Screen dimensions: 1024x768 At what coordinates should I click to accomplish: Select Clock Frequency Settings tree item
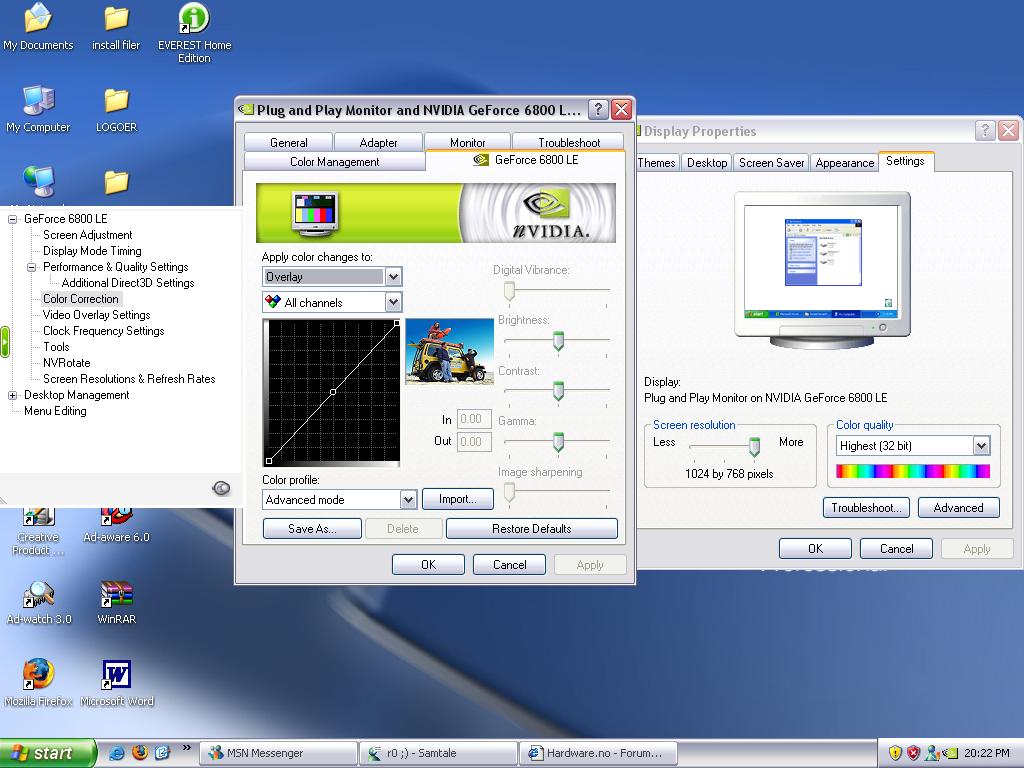click(x=103, y=331)
